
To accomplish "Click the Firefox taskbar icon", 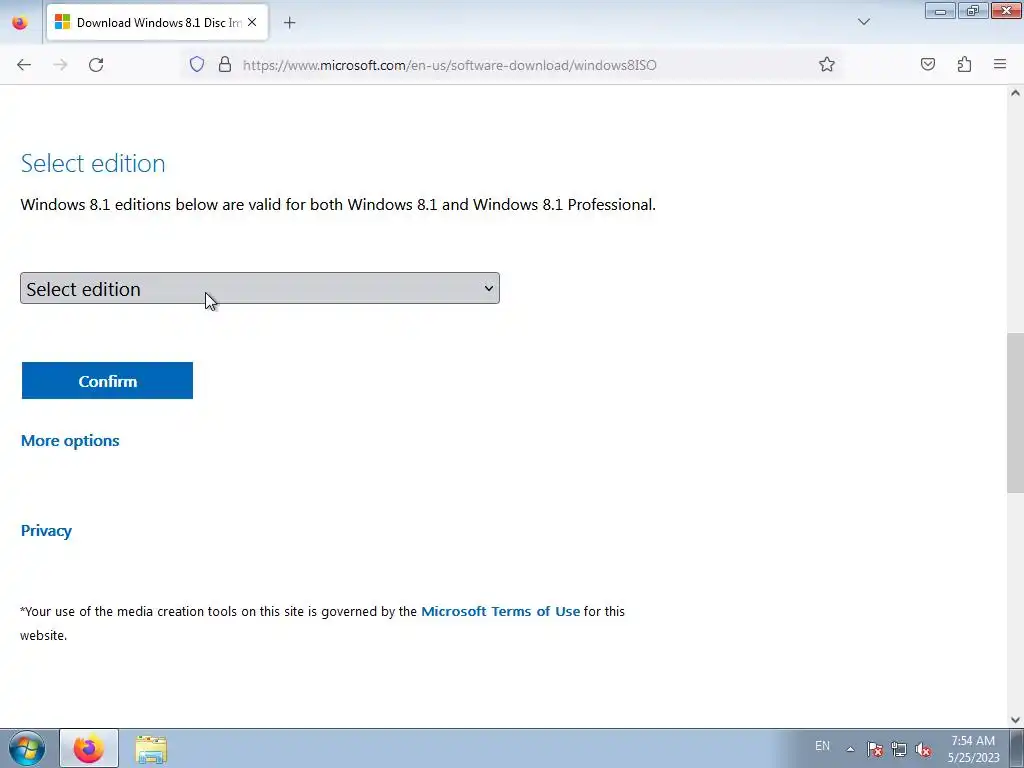I will pyautogui.click(x=89, y=748).
